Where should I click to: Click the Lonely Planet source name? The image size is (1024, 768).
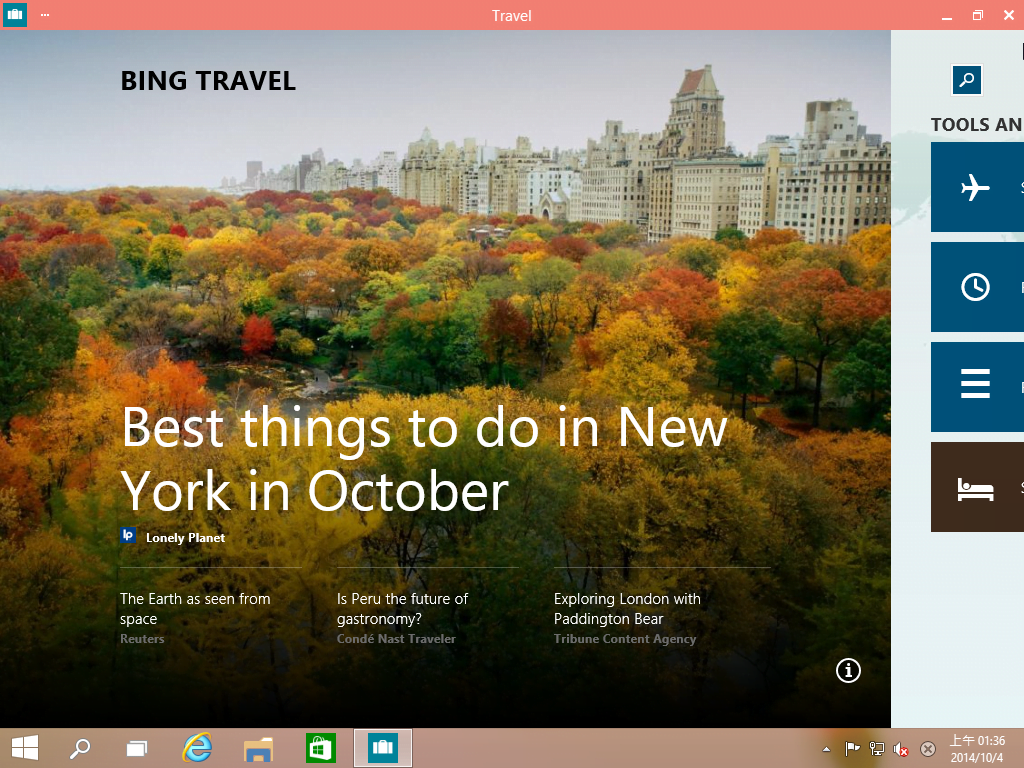pos(185,537)
